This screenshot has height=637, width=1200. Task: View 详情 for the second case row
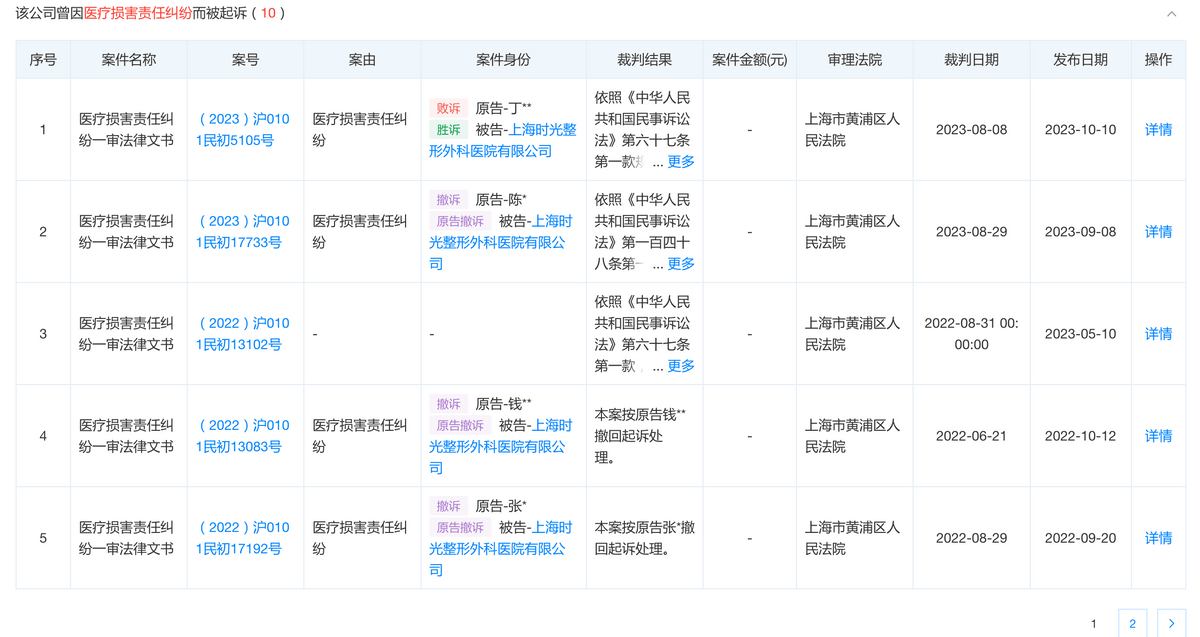pos(1158,232)
